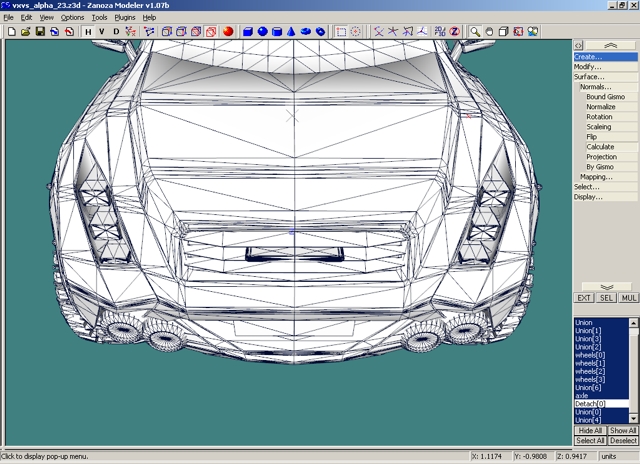
Task: Open the Tools menu
Action: point(99,17)
